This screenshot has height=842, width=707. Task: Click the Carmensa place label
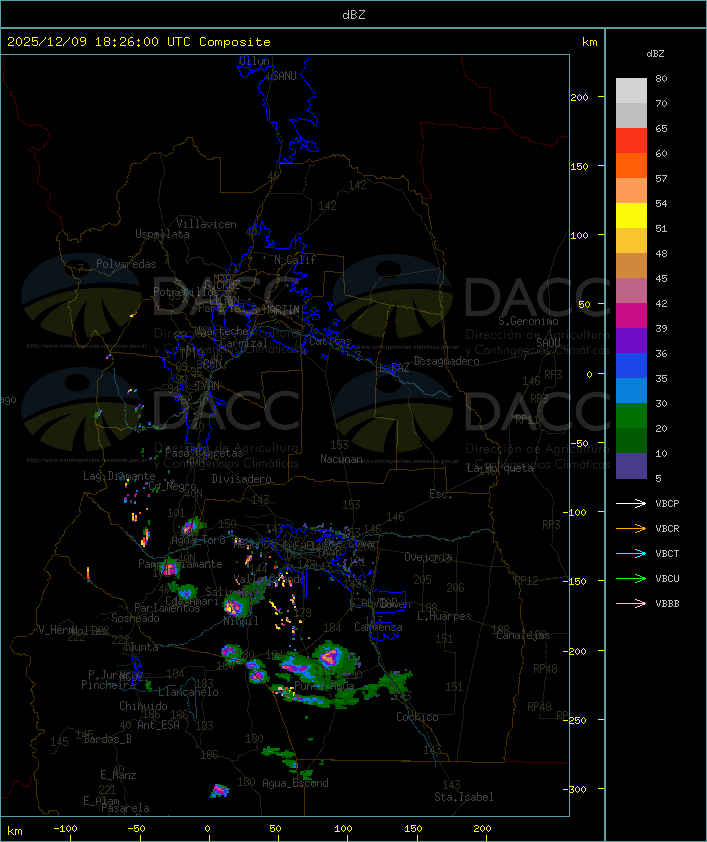pyautogui.click(x=378, y=627)
